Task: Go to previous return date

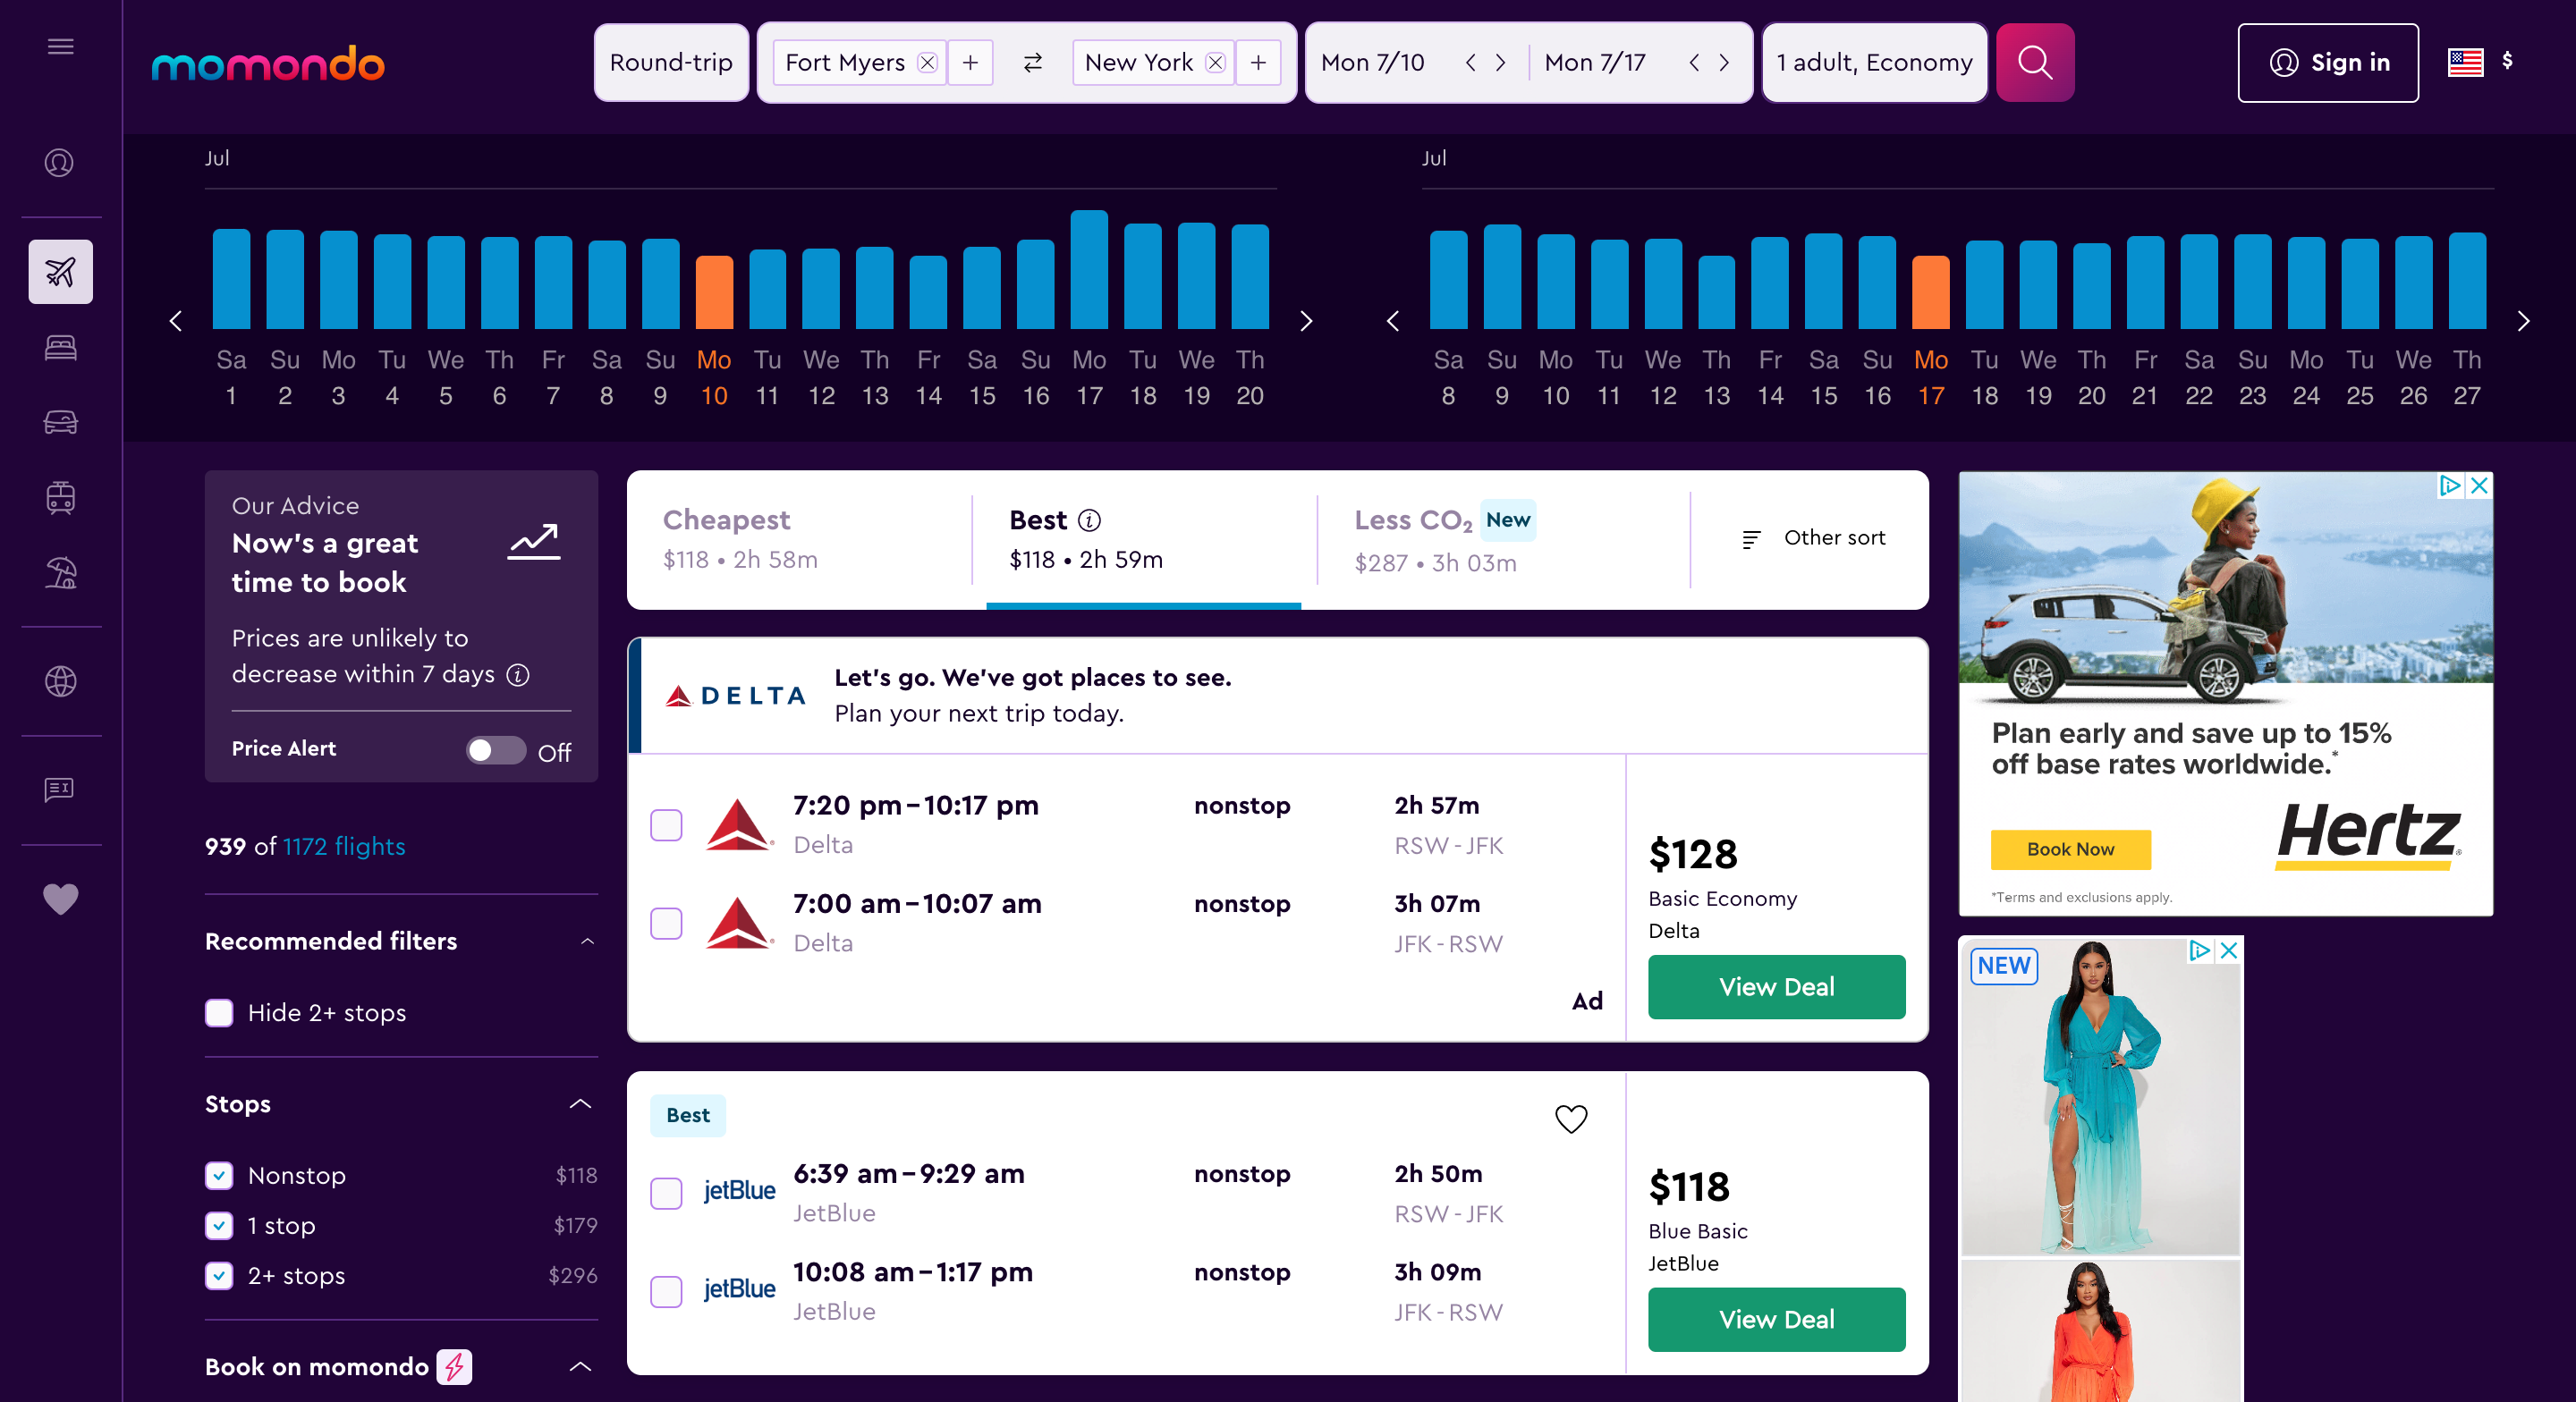Action: click(1694, 63)
